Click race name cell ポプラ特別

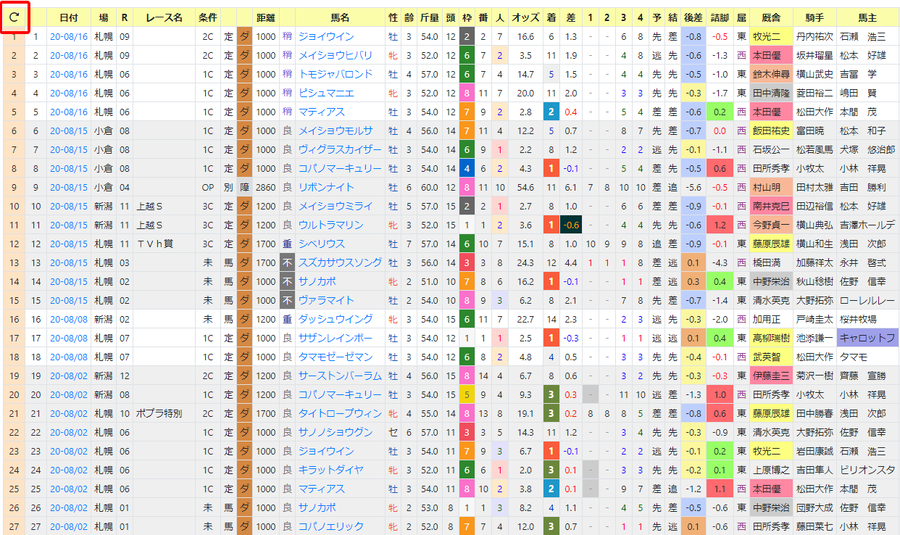(159, 413)
